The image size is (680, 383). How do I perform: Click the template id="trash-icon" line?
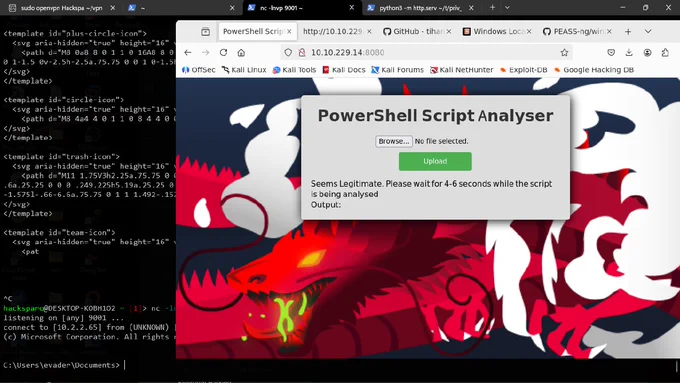click(62, 157)
